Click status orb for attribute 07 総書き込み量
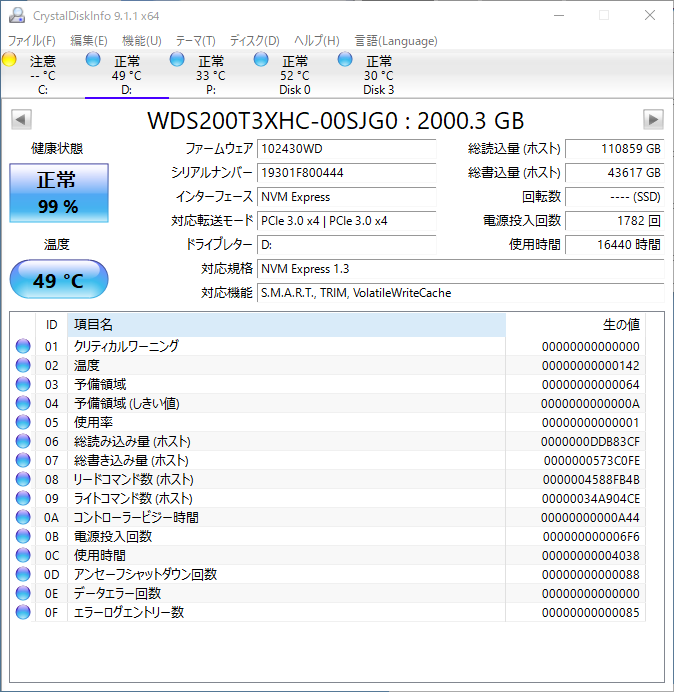This screenshot has height=692, width=674. [23, 460]
